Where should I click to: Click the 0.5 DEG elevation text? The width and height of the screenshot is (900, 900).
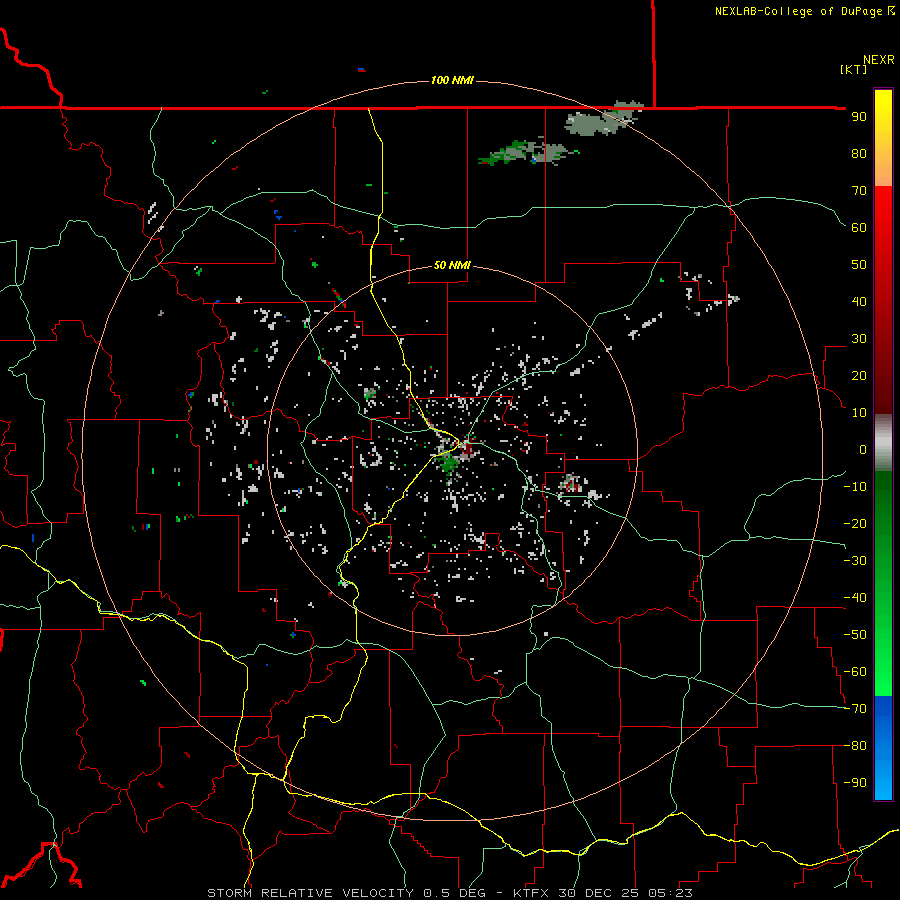click(x=455, y=893)
